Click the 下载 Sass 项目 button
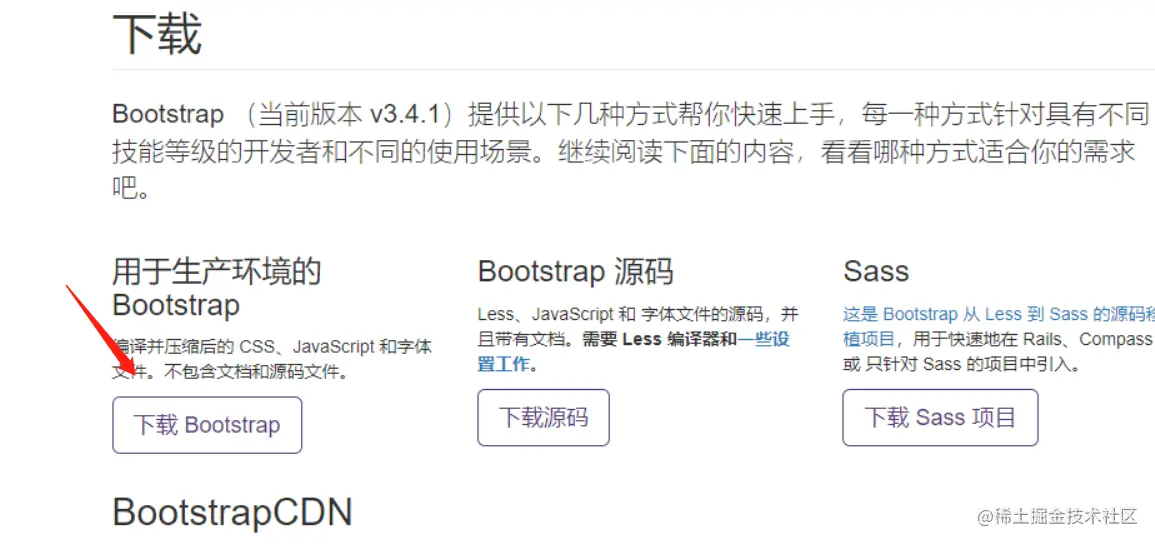This screenshot has height=544, width=1155. [x=941, y=417]
